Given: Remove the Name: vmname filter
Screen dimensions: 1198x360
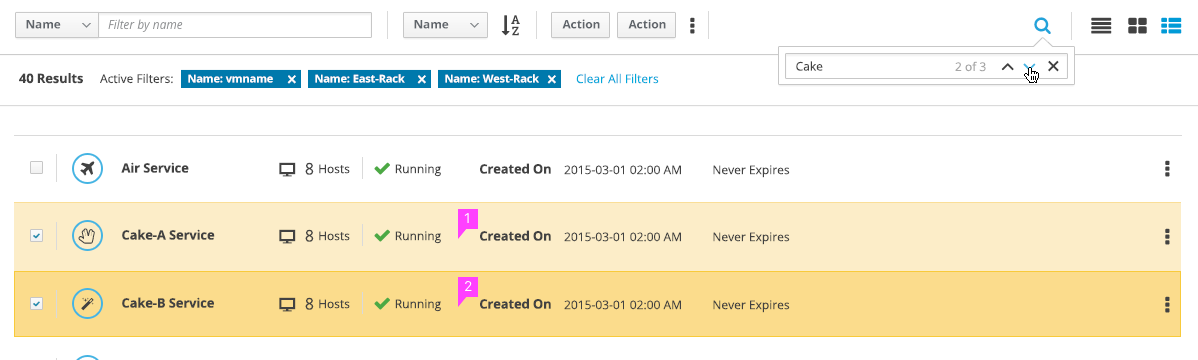Looking at the screenshot, I should tap(291, 79).
